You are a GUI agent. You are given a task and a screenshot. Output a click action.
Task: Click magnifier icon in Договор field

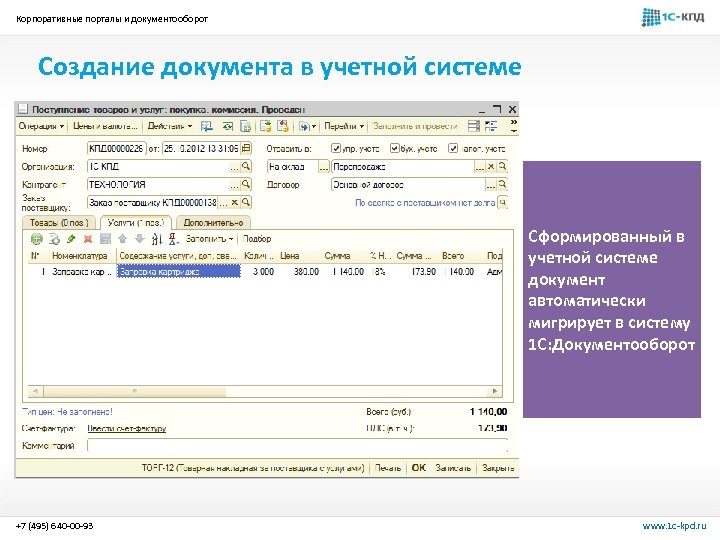point(502,185)
